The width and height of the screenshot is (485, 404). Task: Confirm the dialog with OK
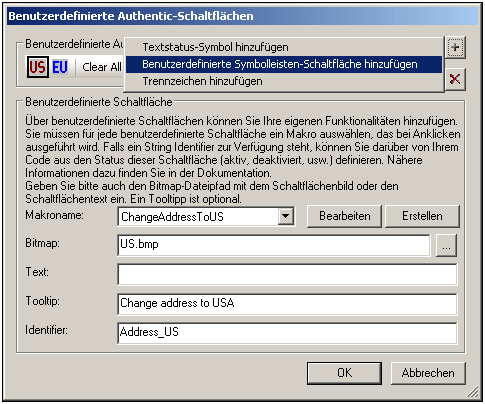point(344,373)
